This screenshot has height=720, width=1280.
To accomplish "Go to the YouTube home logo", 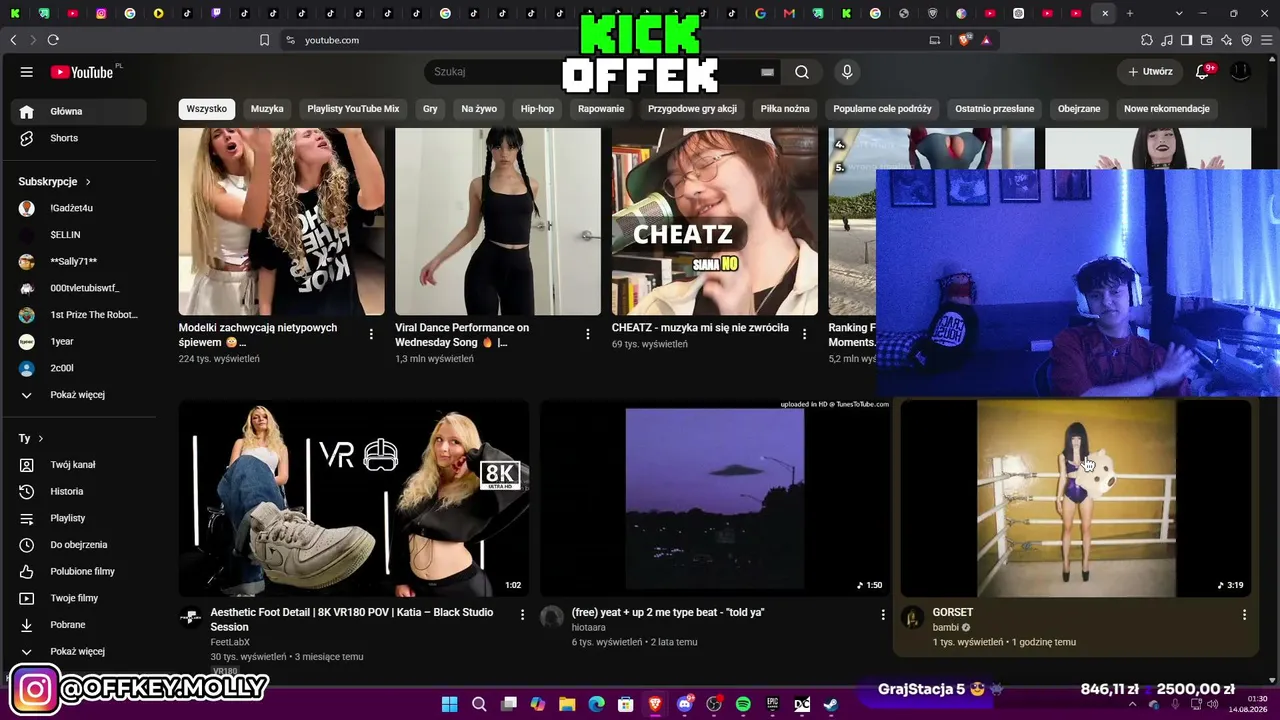I will tap(82, 72).
